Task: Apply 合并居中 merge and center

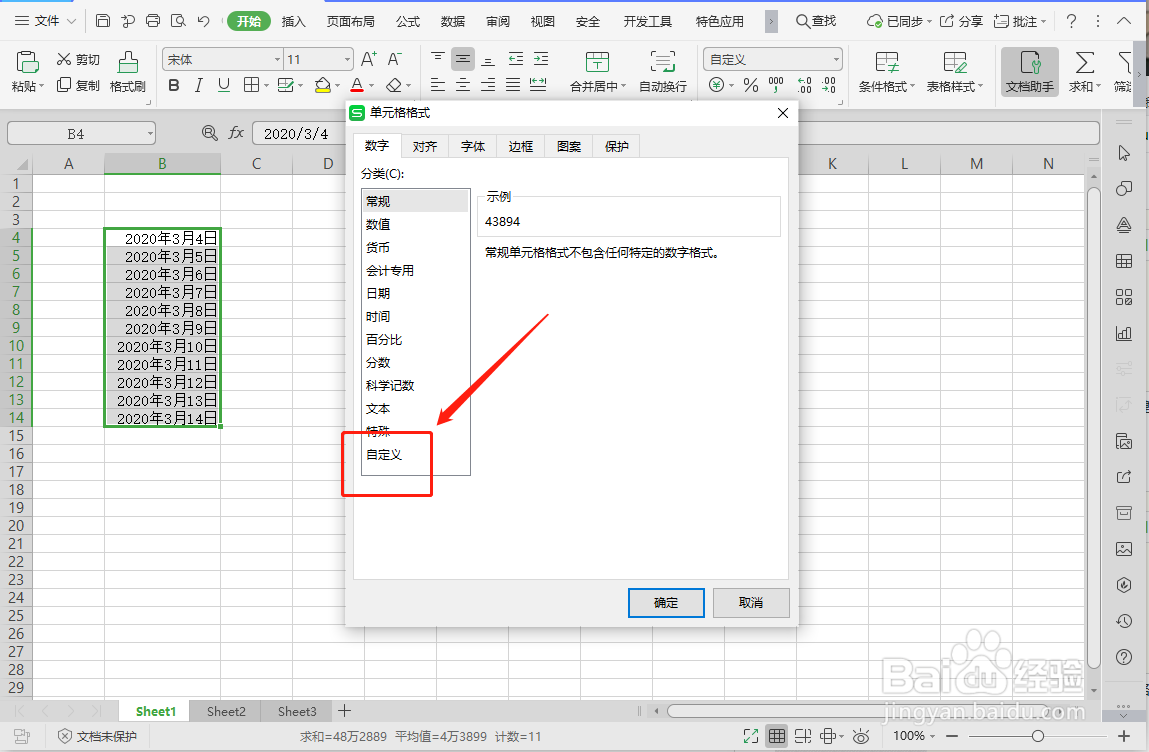Action: coord(597,72)
